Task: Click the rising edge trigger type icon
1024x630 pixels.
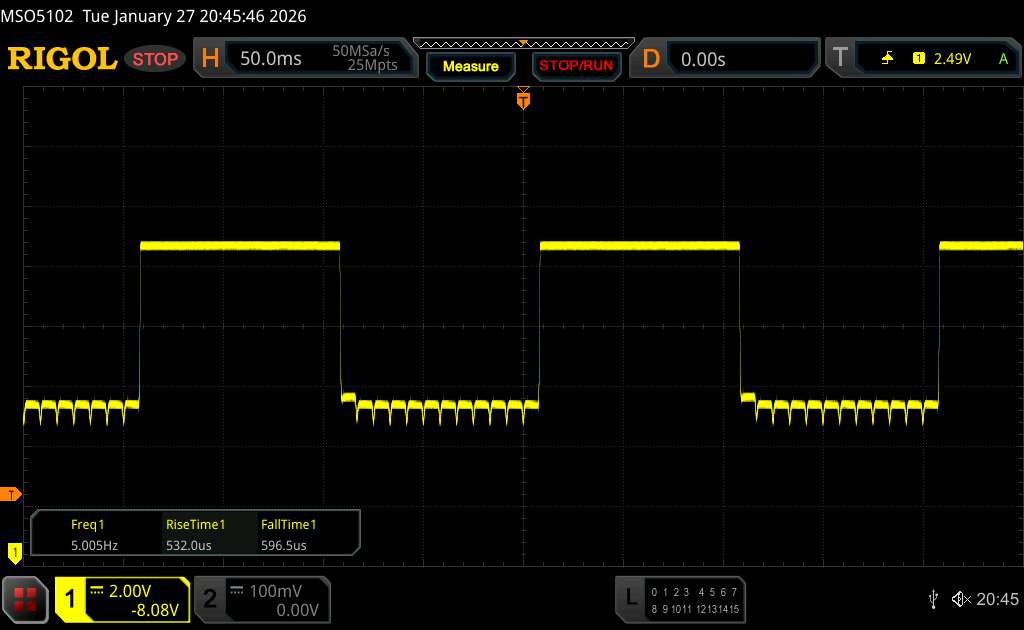Action: click(887, 59)
